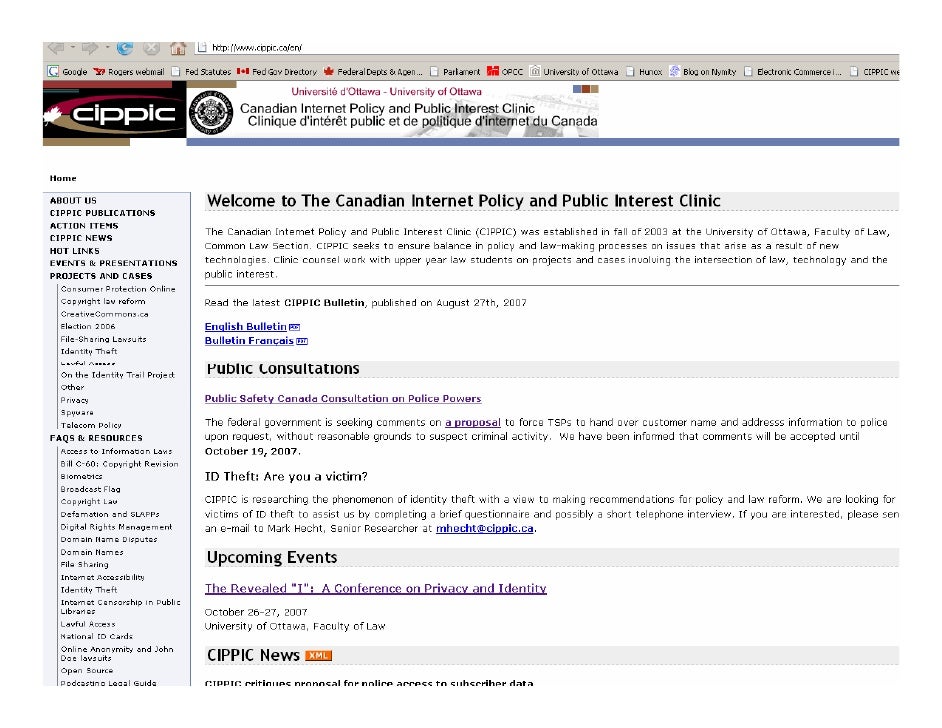Screen dimensions: 942x728
Task: Open Digital Rights Management FAQ
Action: tap(116, 527)
